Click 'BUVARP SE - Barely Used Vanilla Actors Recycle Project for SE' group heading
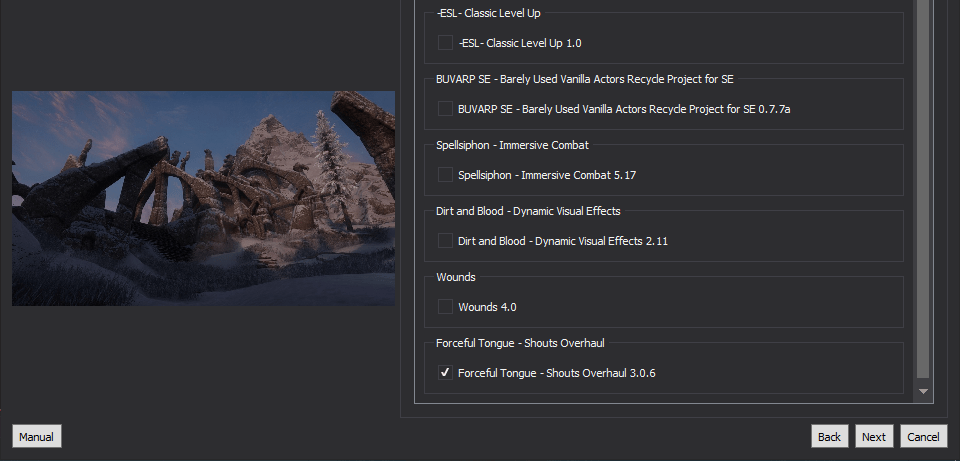Viewport: 960px width, 461px height. point(585,79)
